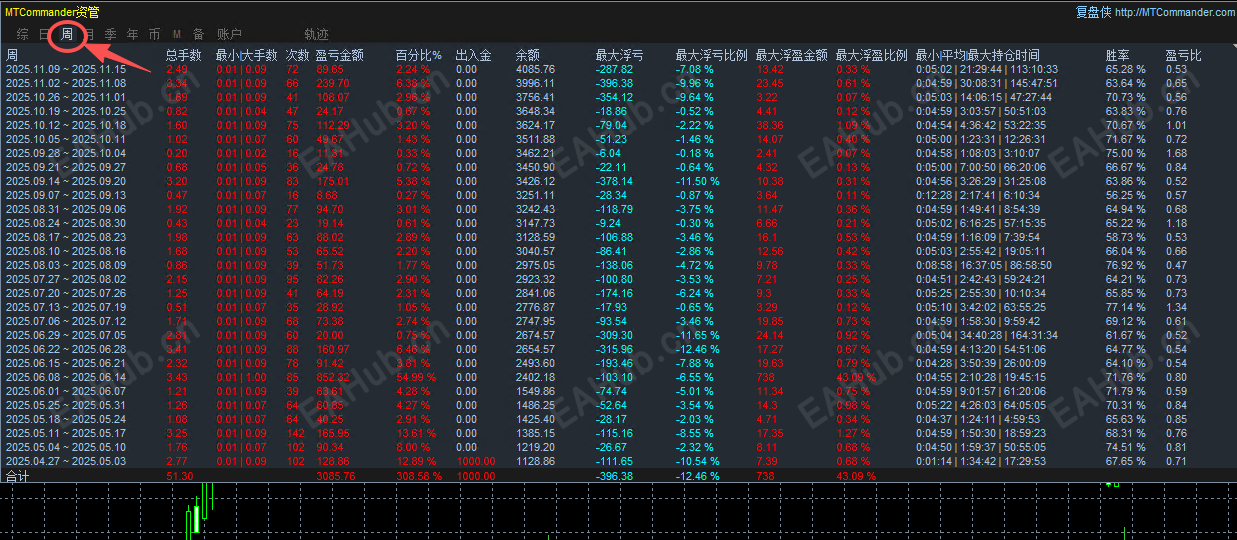Click total lots value 51.30
Image resolution: width=1237 pixels, height=540 pixels.
coord(179,476)
